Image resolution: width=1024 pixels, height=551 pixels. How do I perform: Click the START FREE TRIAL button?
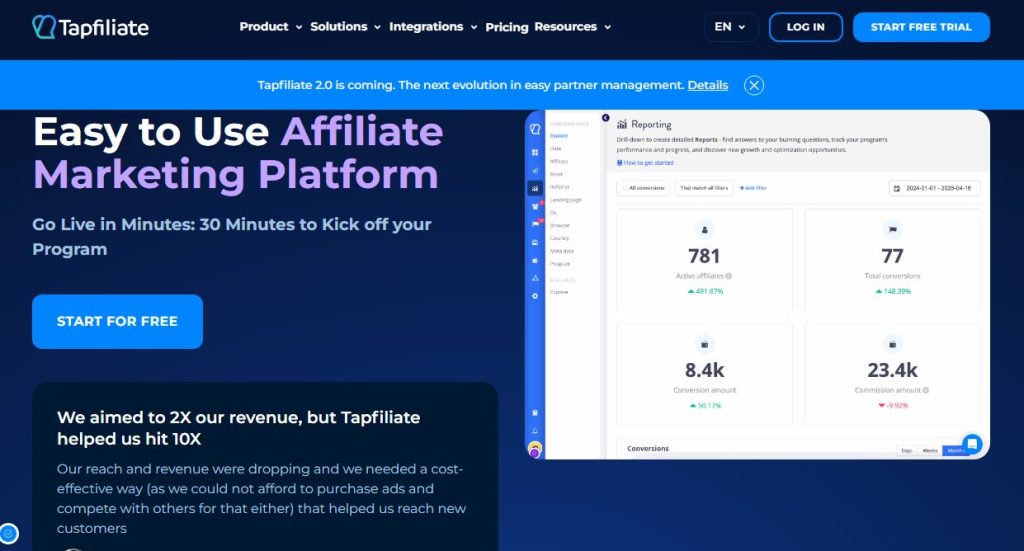(921, 27)
